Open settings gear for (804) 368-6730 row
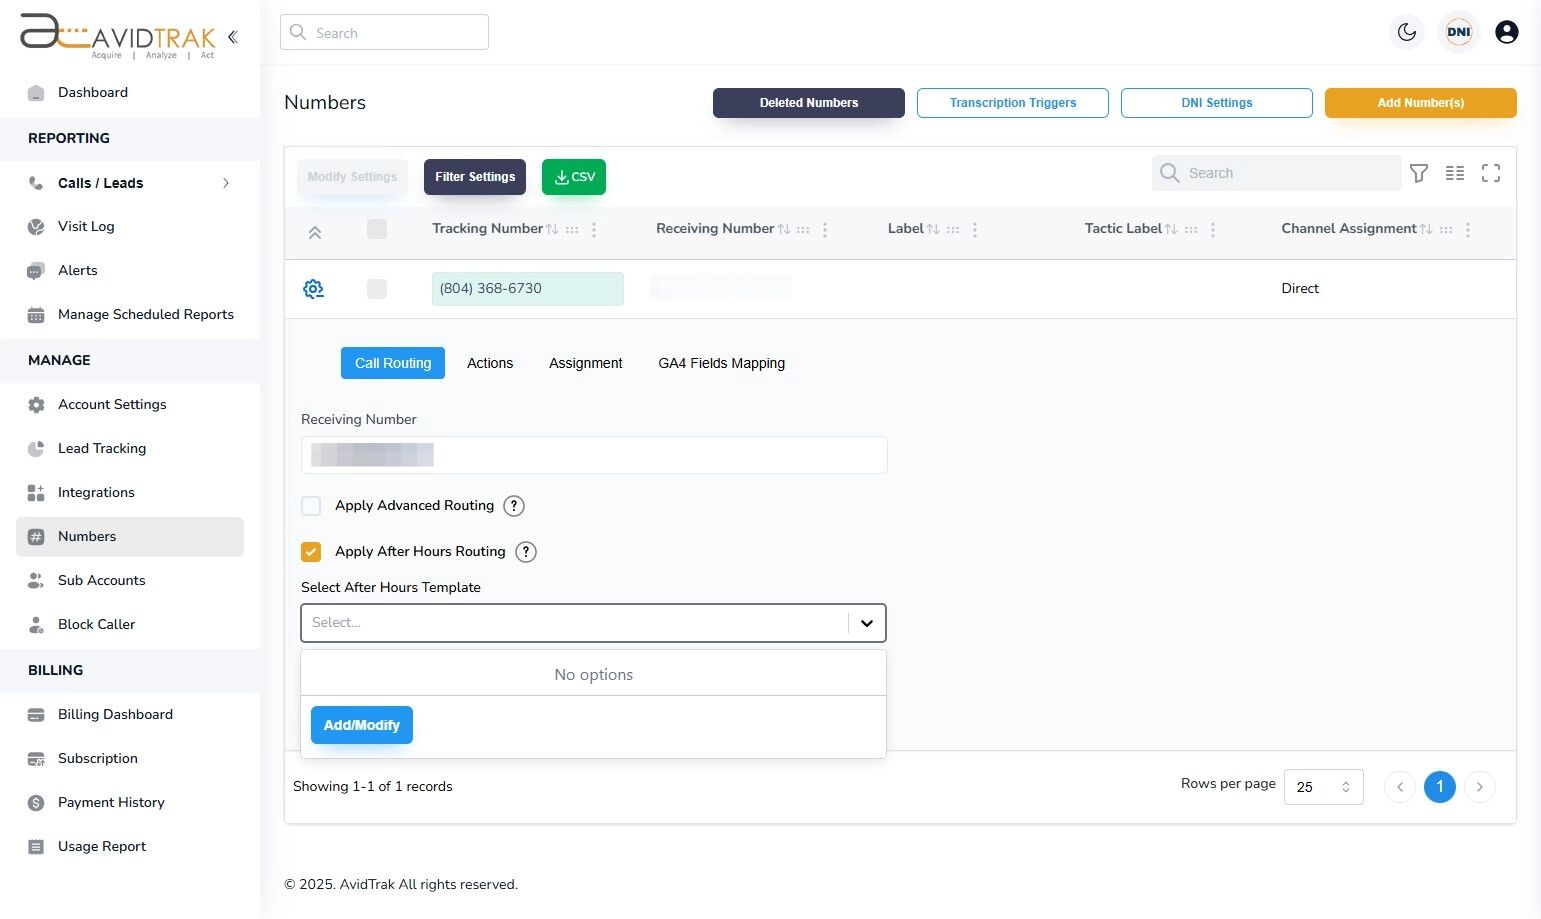Screen dimensions: 1541x919 (x=313, y=289)
